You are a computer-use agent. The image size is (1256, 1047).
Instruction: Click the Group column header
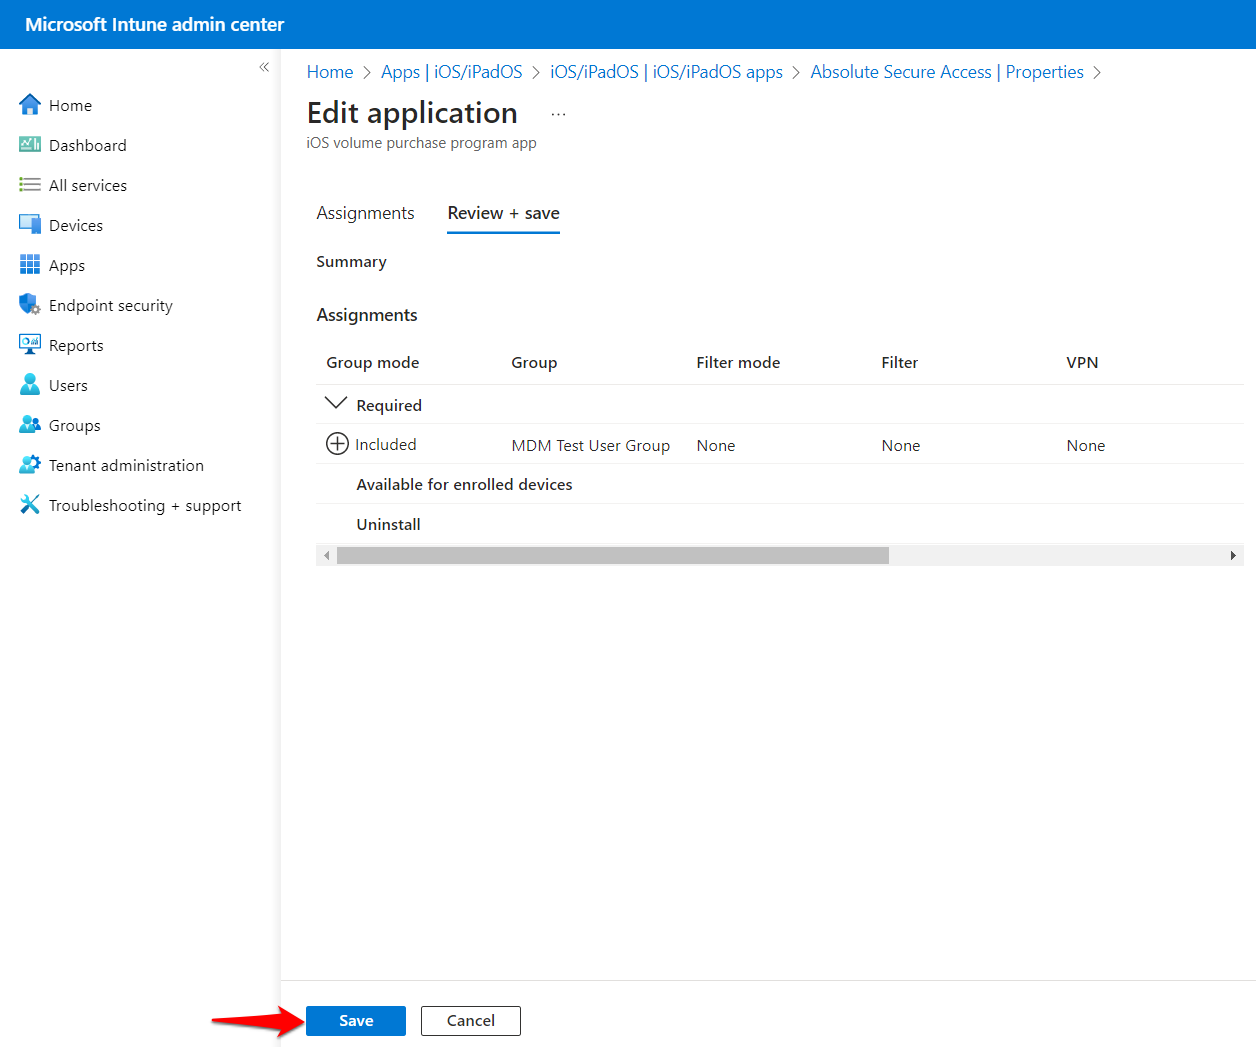tap(534, 363)
